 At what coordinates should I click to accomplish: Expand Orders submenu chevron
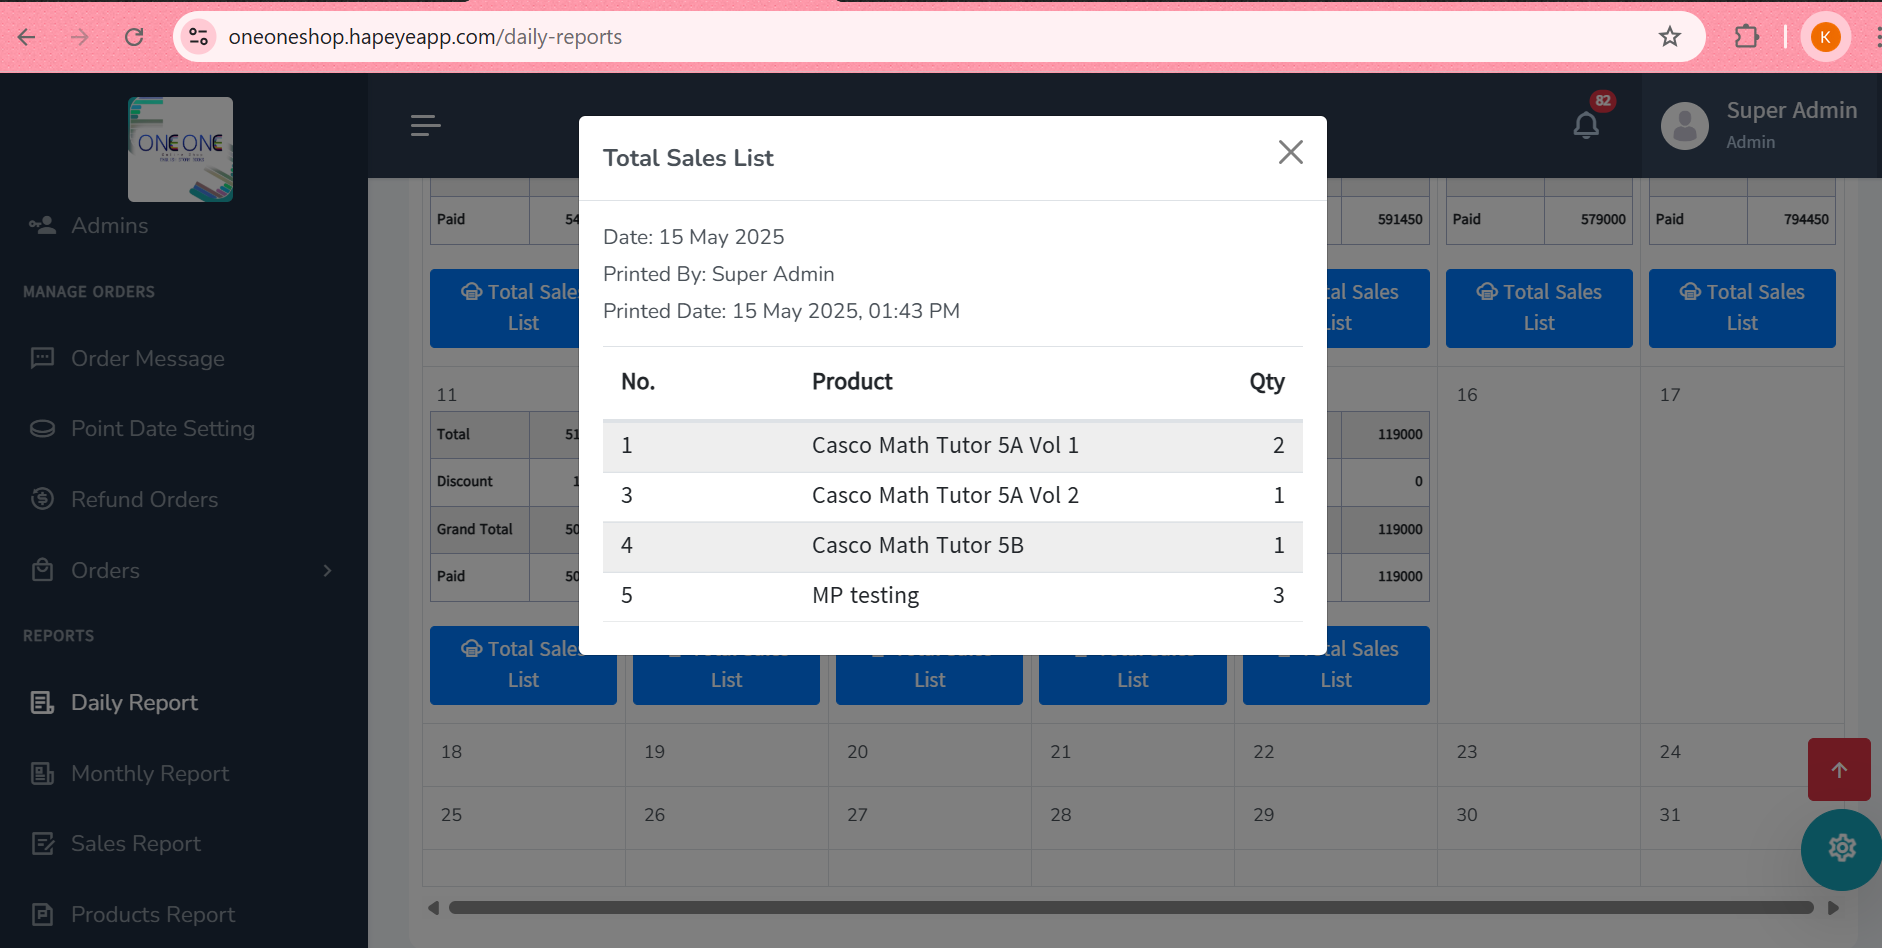tap(327, 570)
